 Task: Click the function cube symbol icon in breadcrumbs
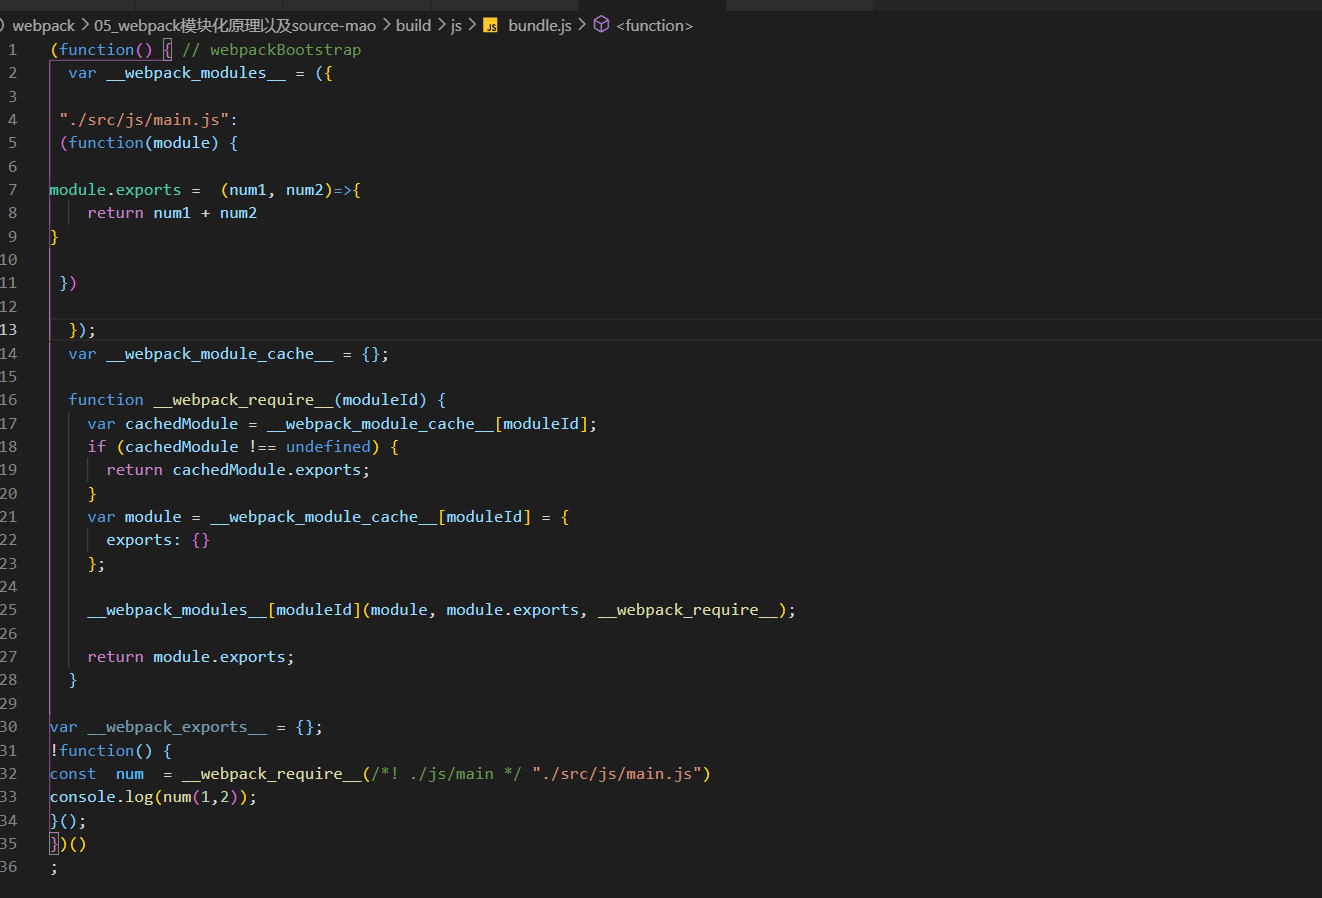(601, 25)
